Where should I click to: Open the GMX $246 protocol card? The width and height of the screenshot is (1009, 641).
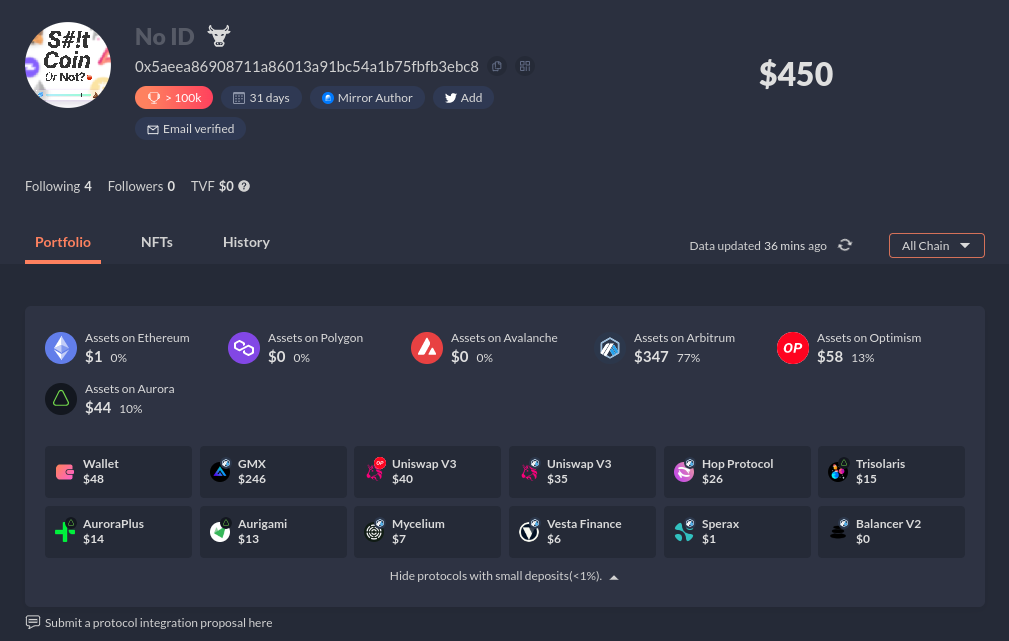coord(273,472)
